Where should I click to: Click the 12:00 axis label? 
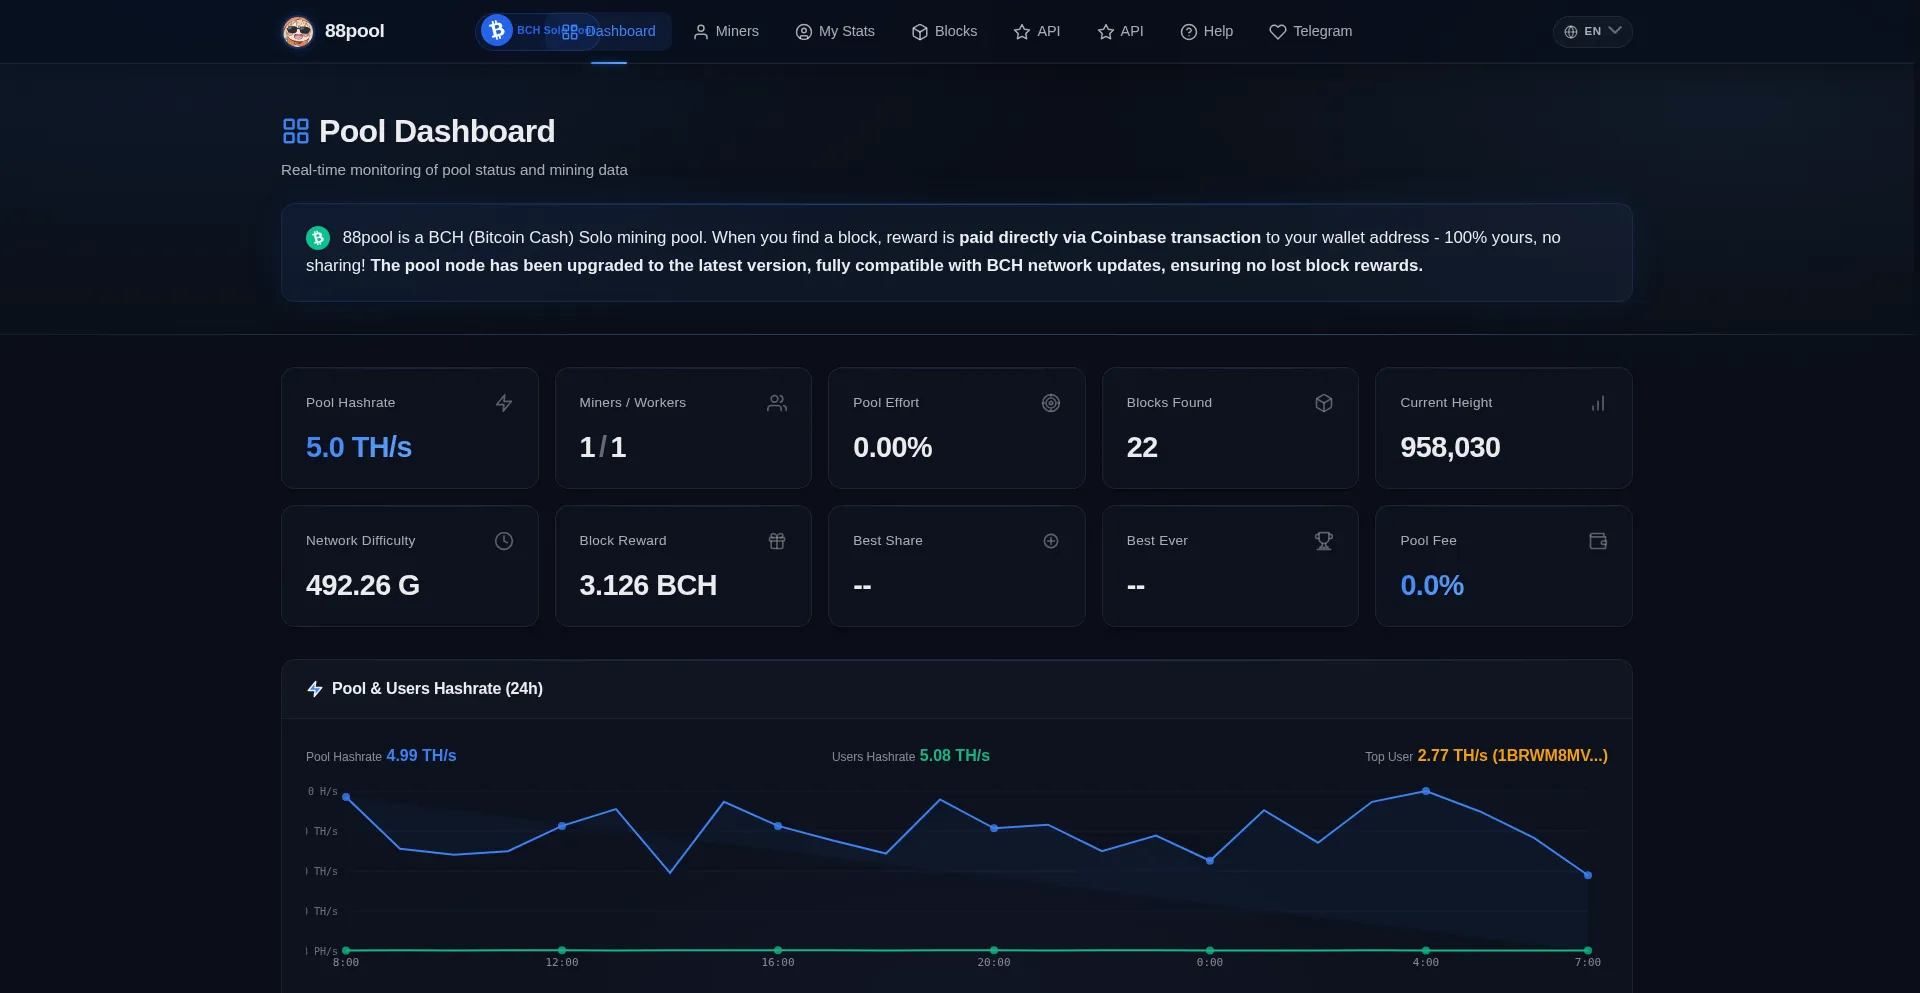[562, 963]
